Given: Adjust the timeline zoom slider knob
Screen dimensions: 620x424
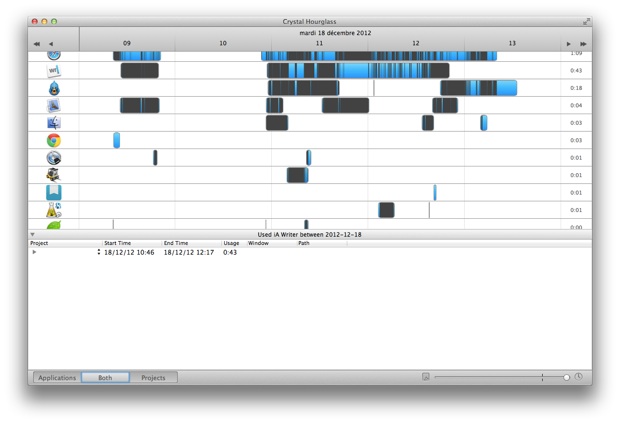Looking at the screenshot, I should click(x=566, y=377).
